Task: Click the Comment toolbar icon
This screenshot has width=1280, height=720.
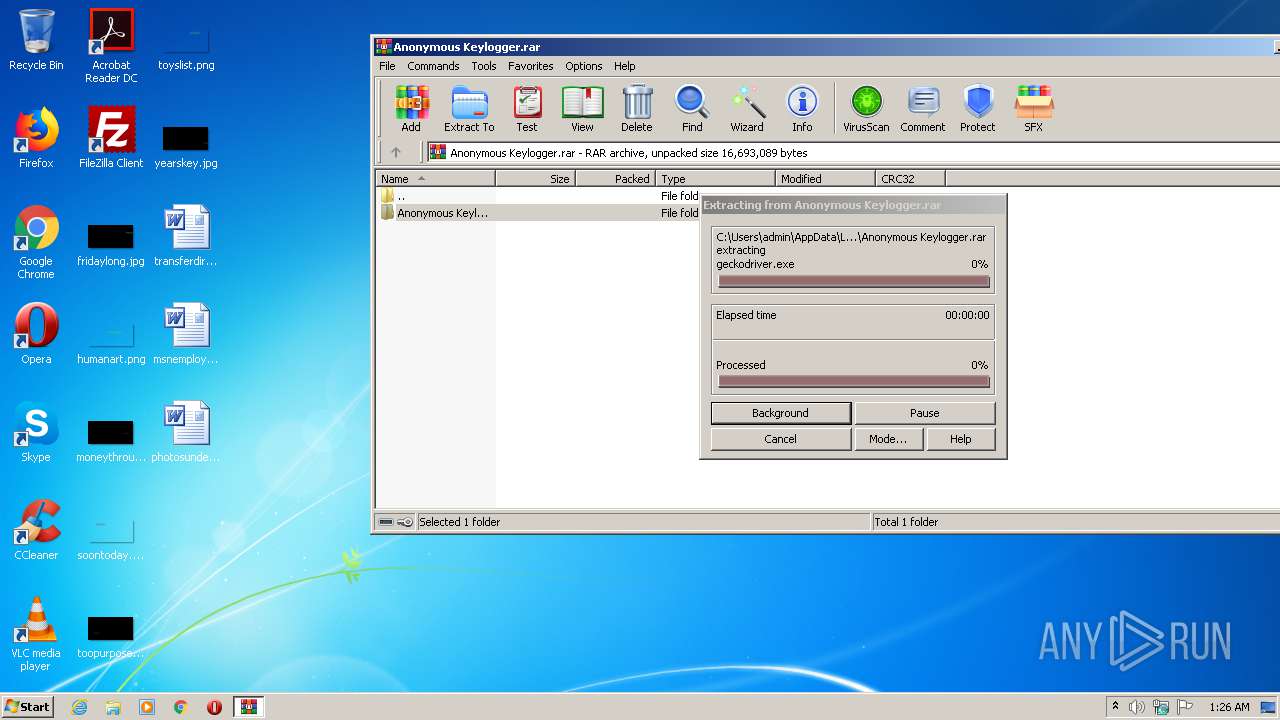Action: point(922,108)
